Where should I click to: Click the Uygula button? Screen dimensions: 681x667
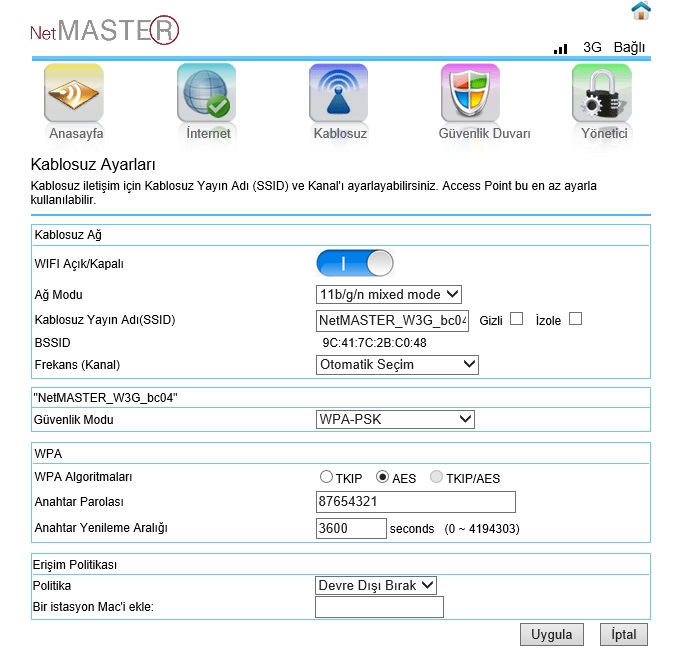point(552,634)
